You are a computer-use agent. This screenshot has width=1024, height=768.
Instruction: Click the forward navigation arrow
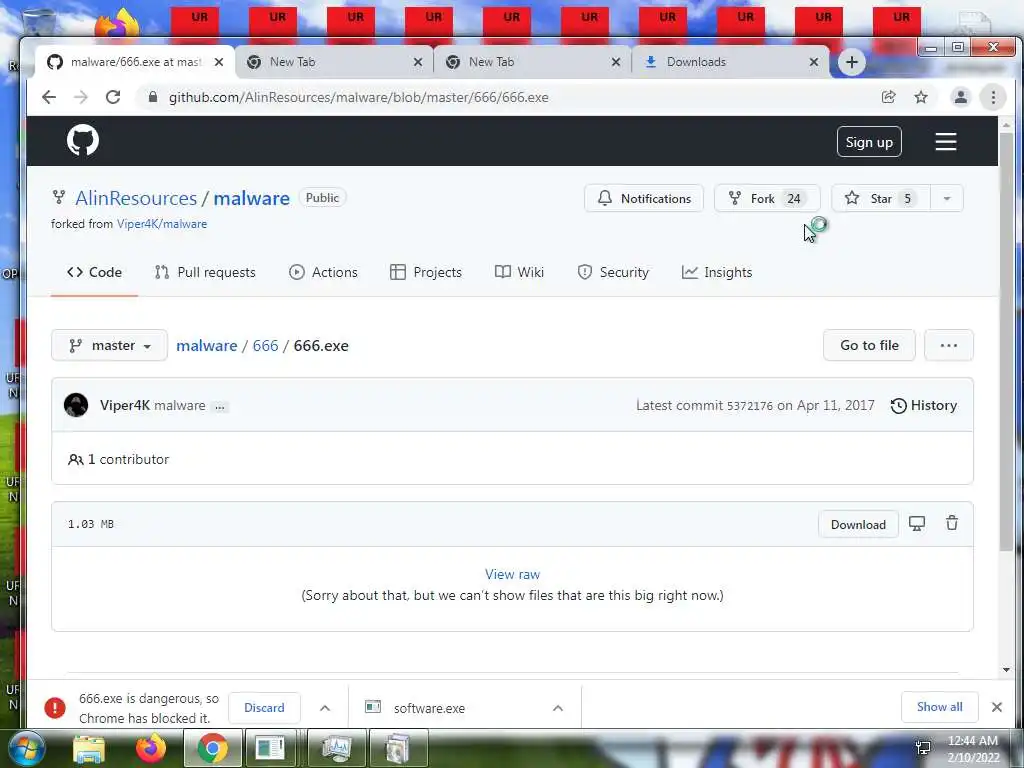pos(80,97)
